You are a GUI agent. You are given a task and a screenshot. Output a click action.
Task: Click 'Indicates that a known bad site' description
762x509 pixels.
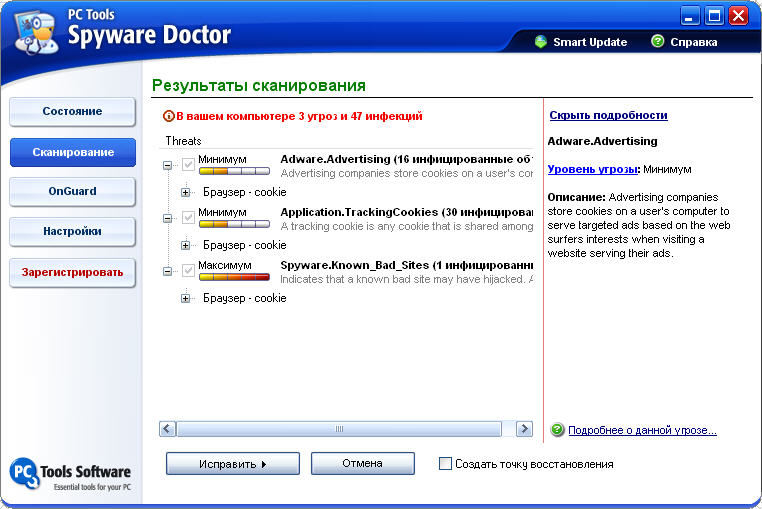pyautogui.click(x=406, y=280)
